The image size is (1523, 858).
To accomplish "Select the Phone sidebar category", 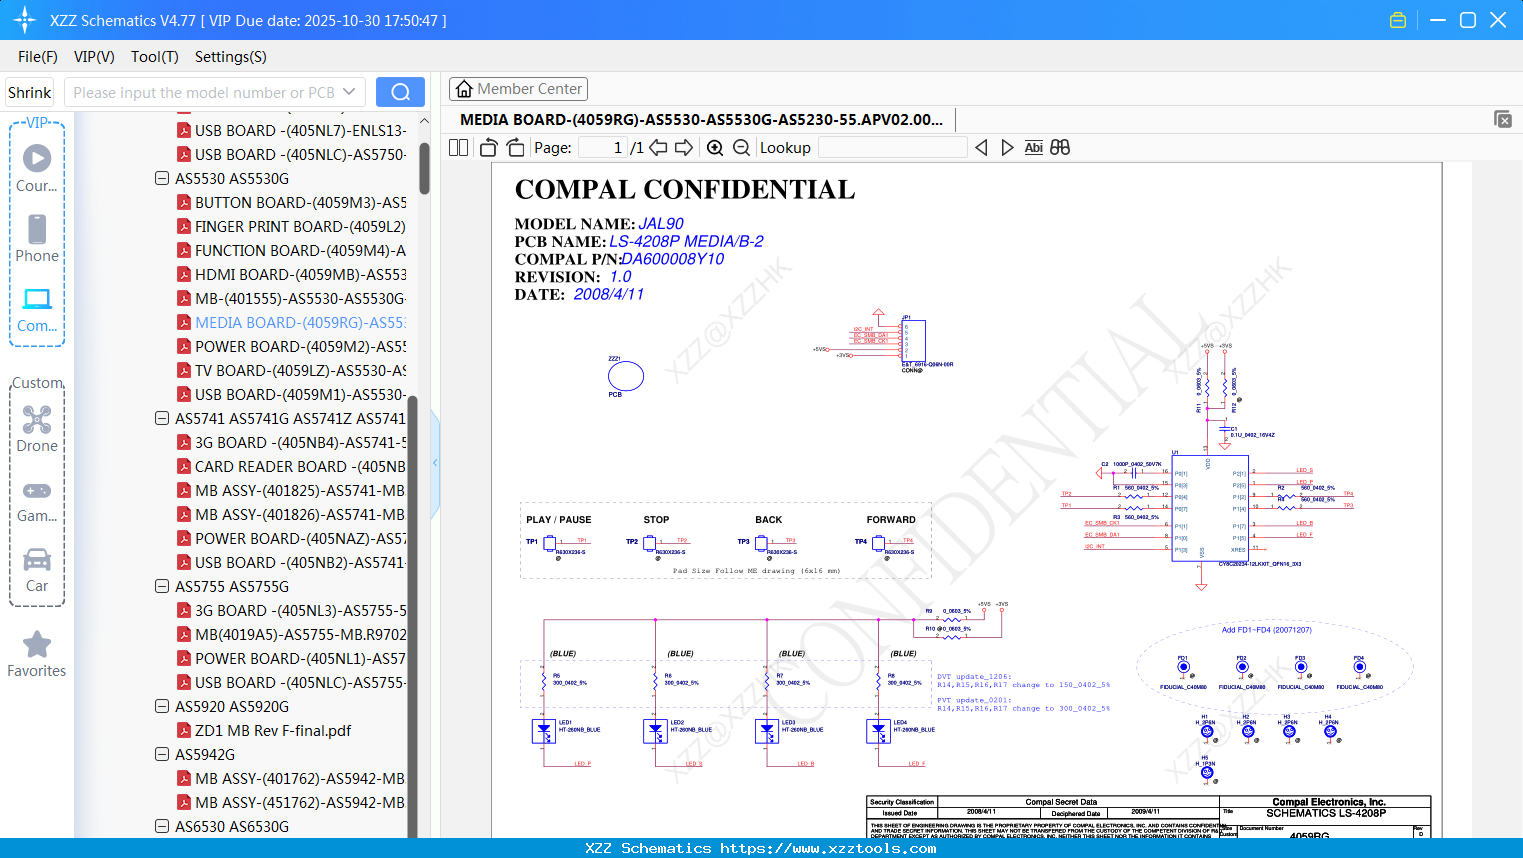I will click(x=37, y=238).
